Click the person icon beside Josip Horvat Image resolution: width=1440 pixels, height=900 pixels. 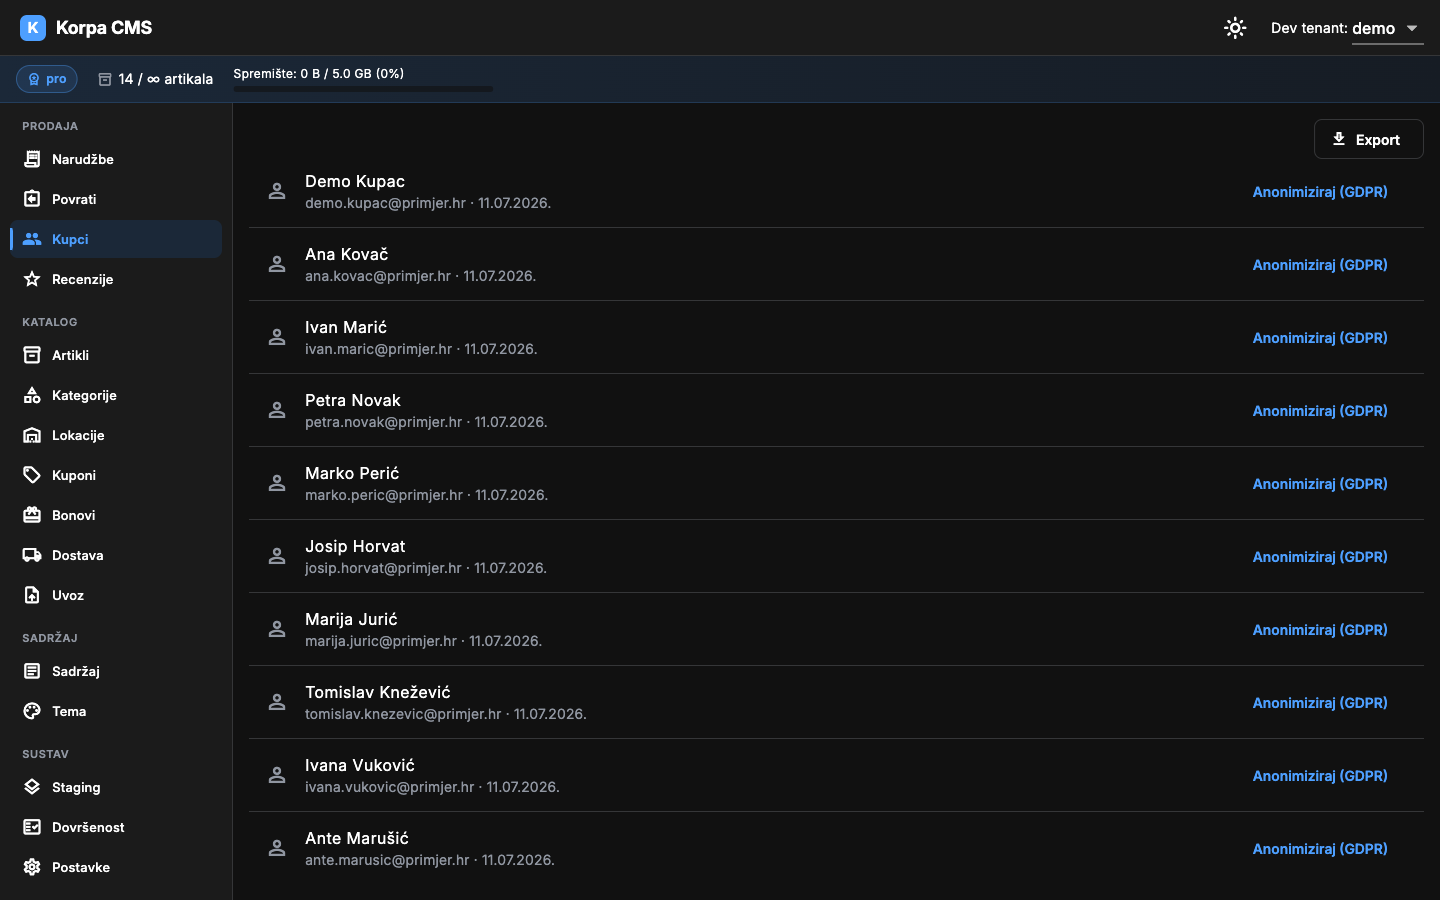point(277,556)
